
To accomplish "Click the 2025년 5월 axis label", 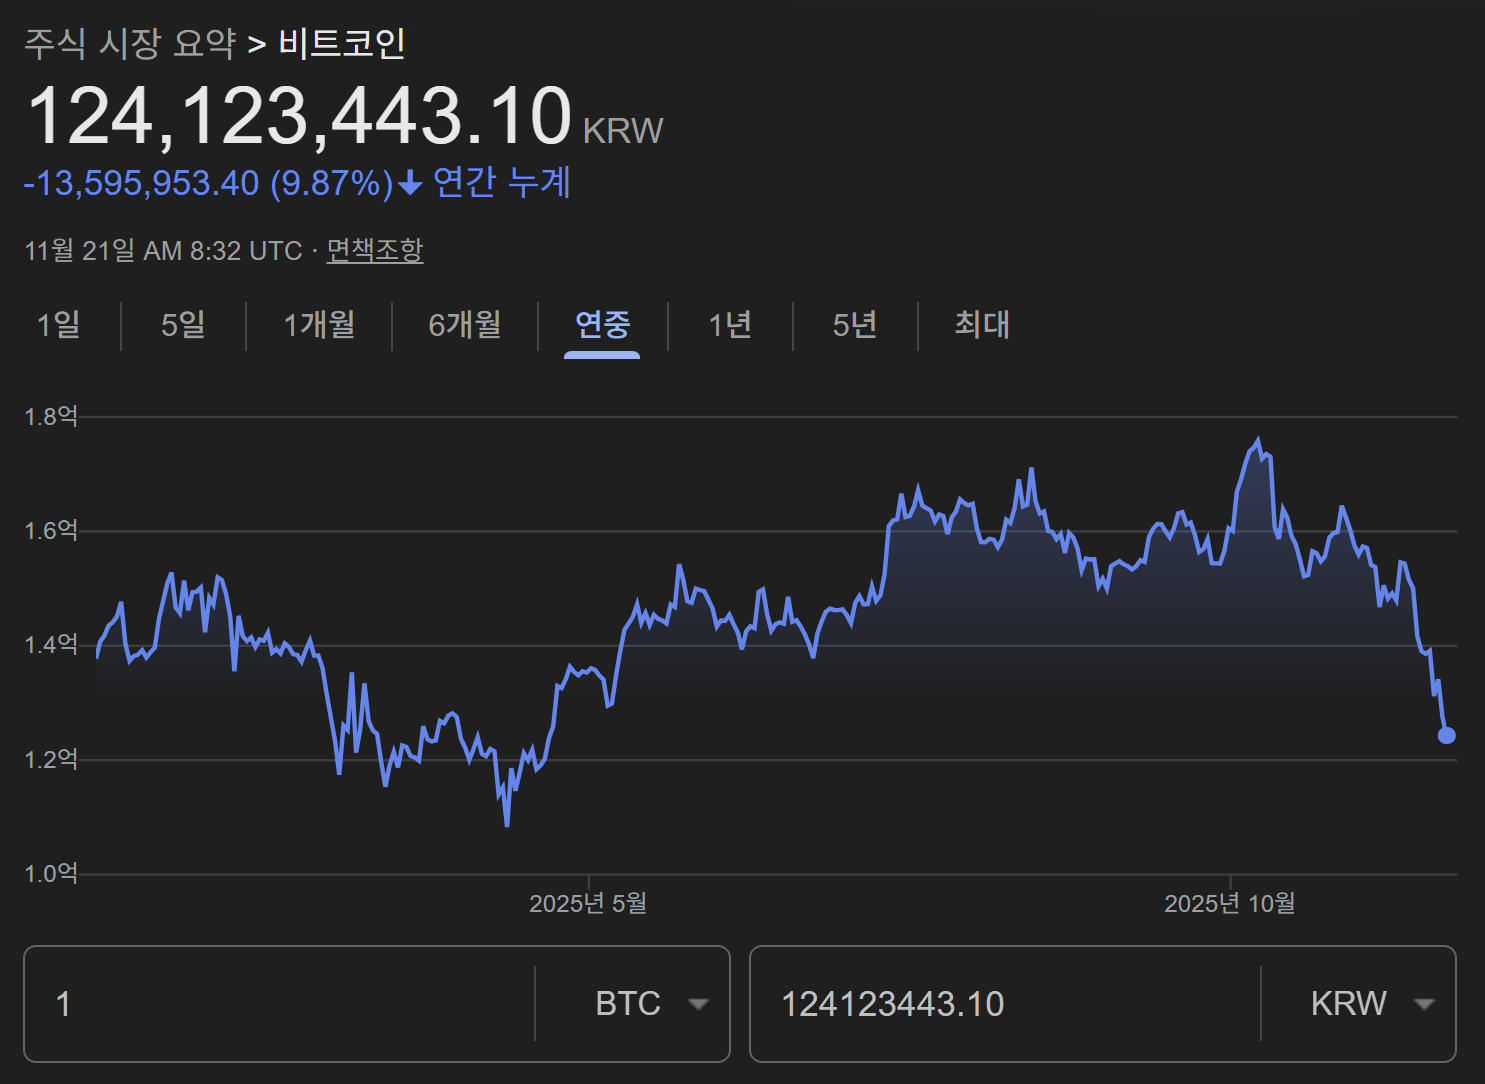I will [588, 904].
